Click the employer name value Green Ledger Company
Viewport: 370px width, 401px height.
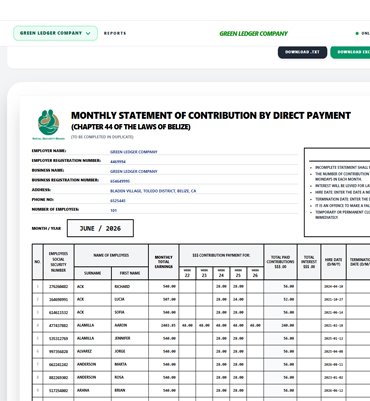[x=134, y=152]
